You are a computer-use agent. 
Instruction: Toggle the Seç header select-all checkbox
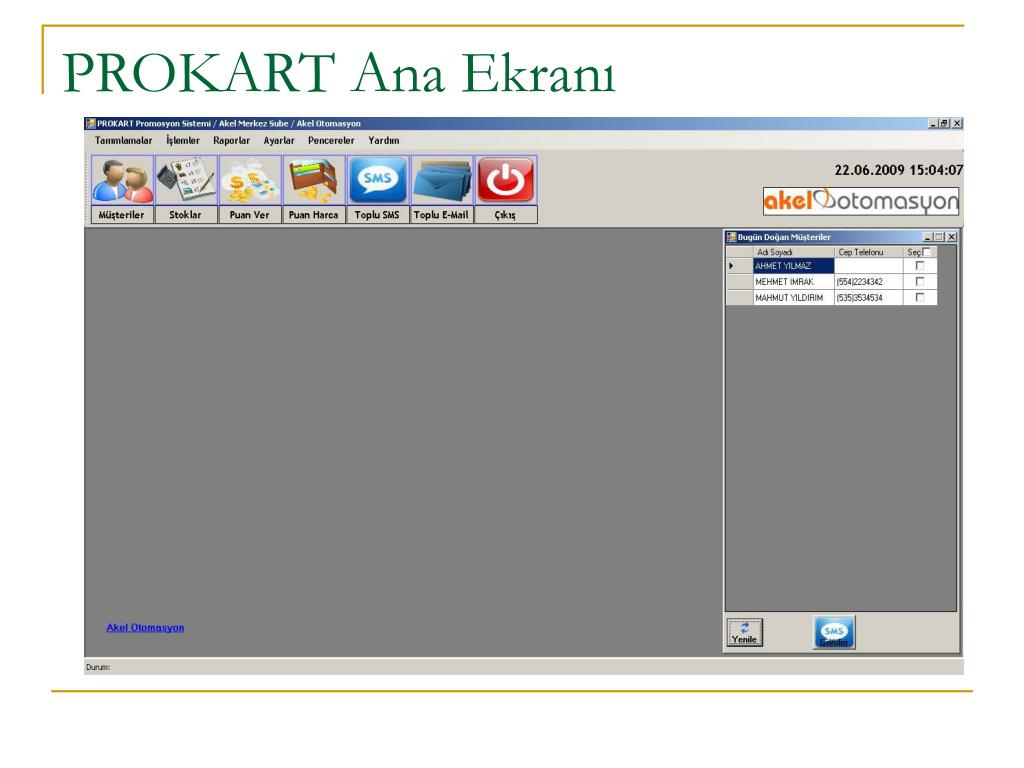pyautogui.click(x=927, y=252)
